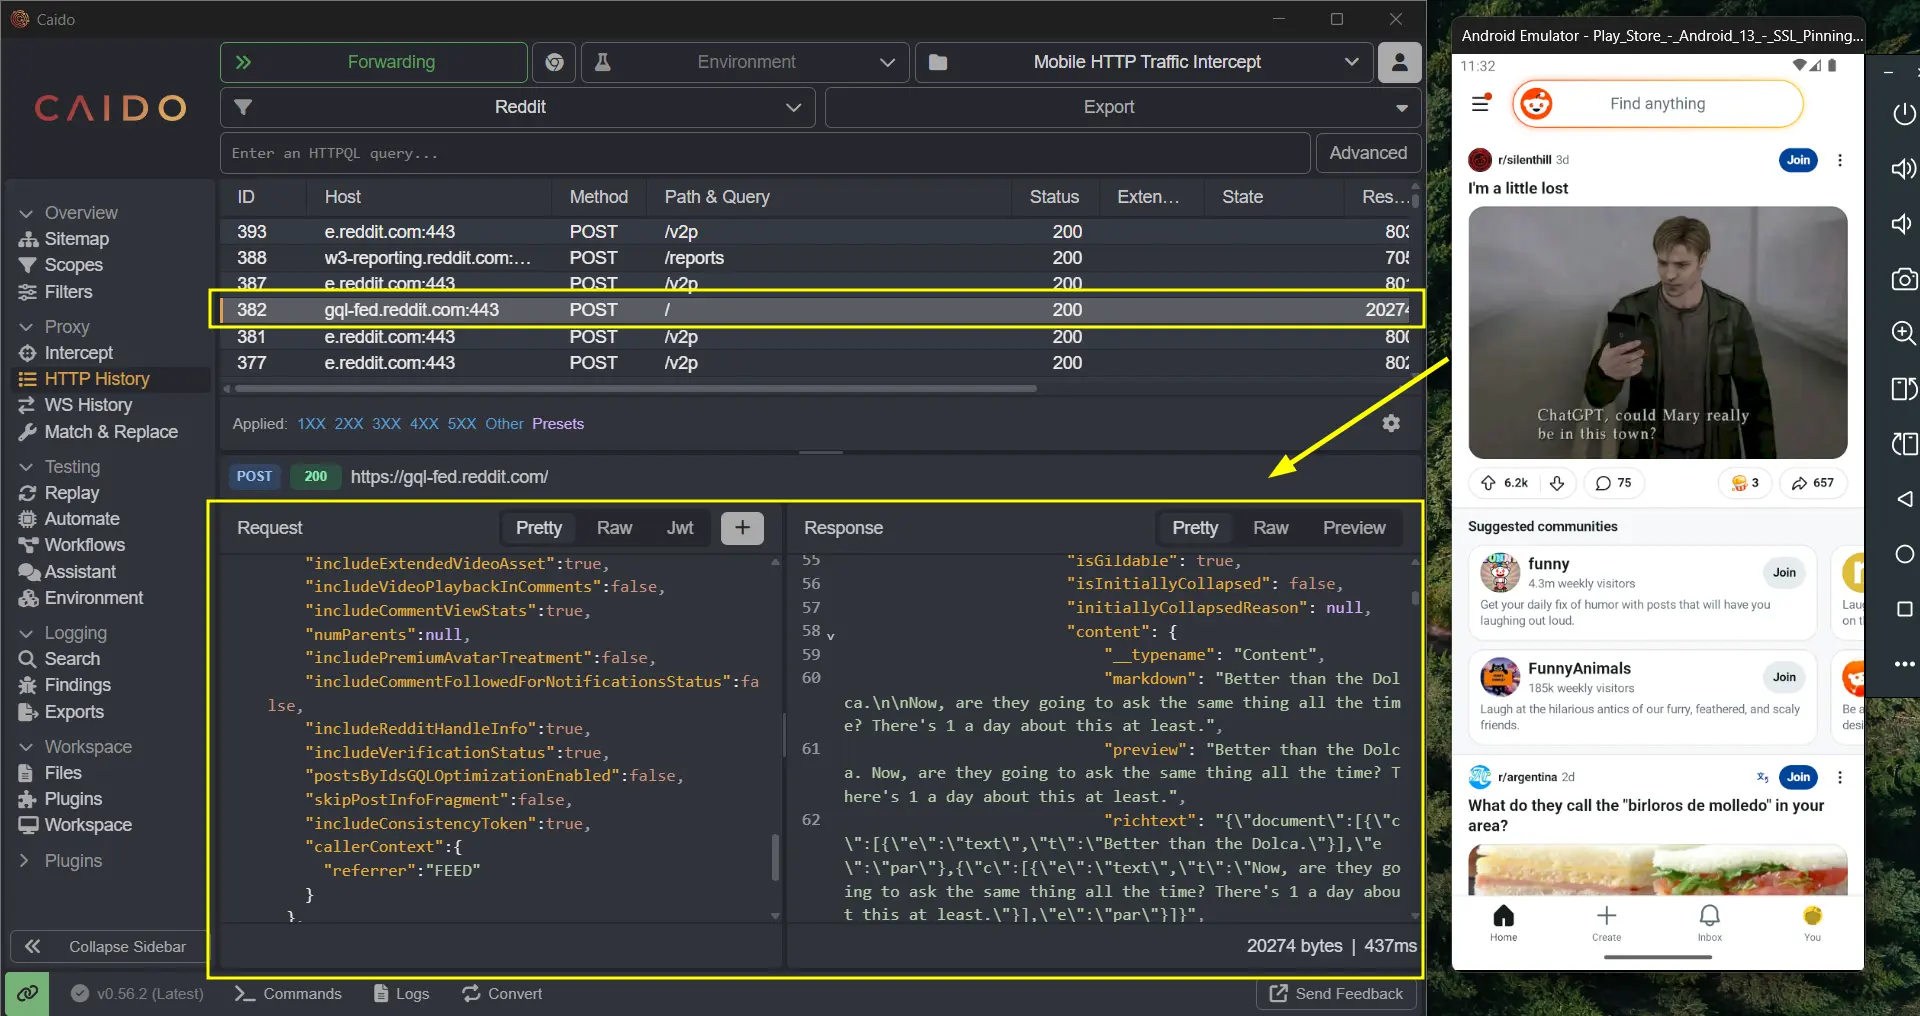This screenshot has height=1016, width=1920.
Task: Open Reddit Inbox tab in emulator
Action: pos(1709,923)
